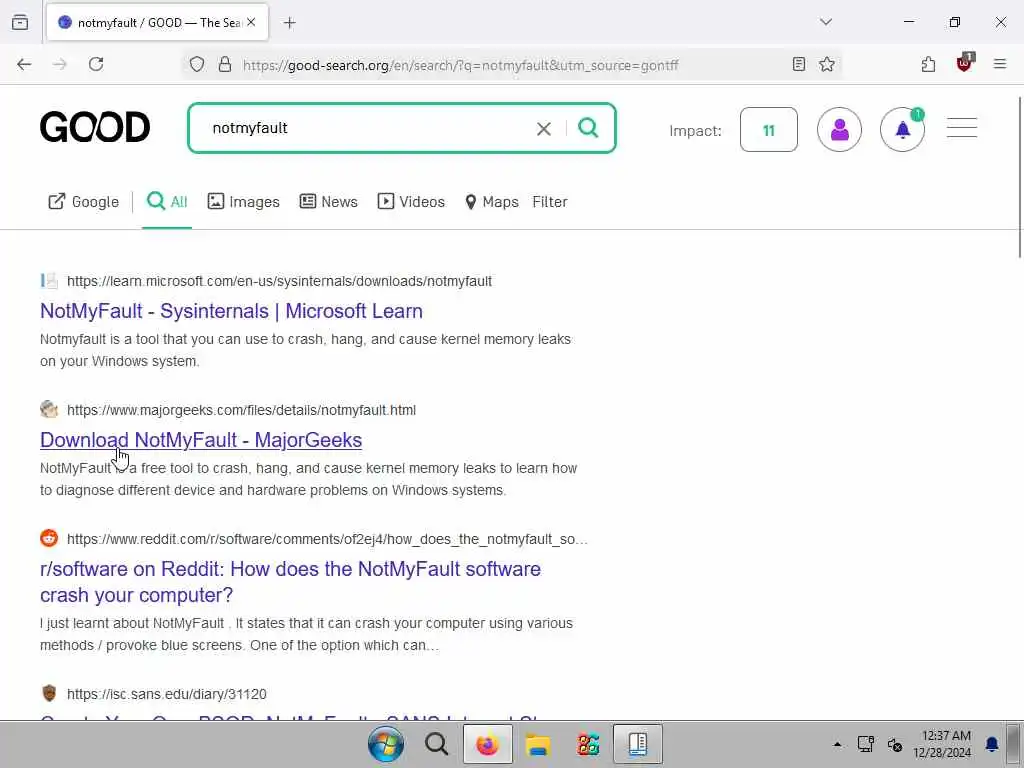Screen dimensions: 1024x768
Task: Switch to Maps results
Action: click(x=491, y=202)
